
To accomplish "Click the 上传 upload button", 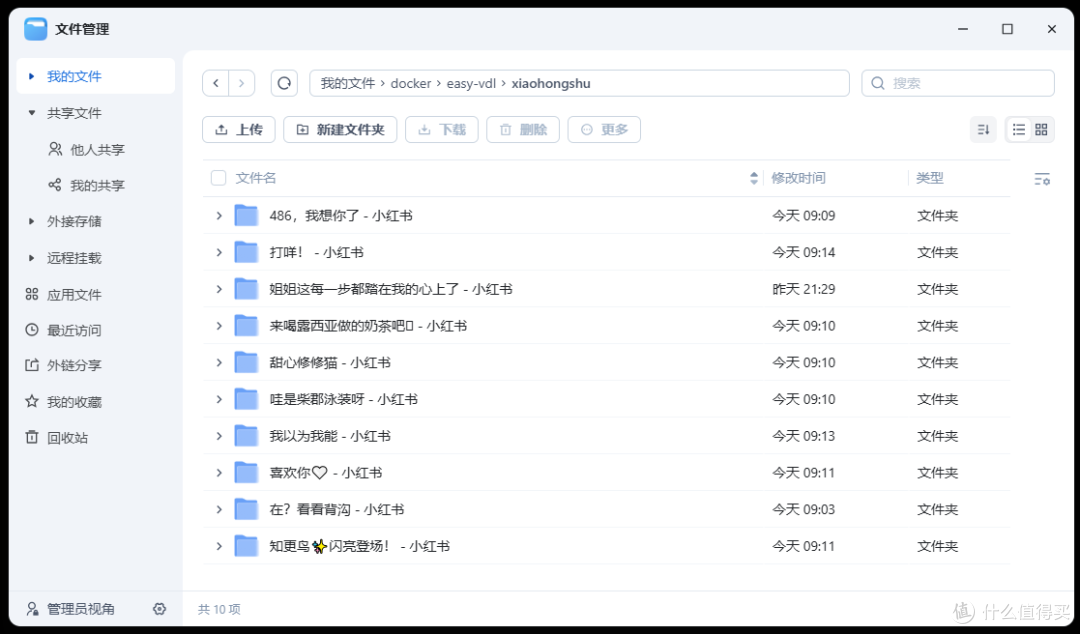I will tap(238, 129).
